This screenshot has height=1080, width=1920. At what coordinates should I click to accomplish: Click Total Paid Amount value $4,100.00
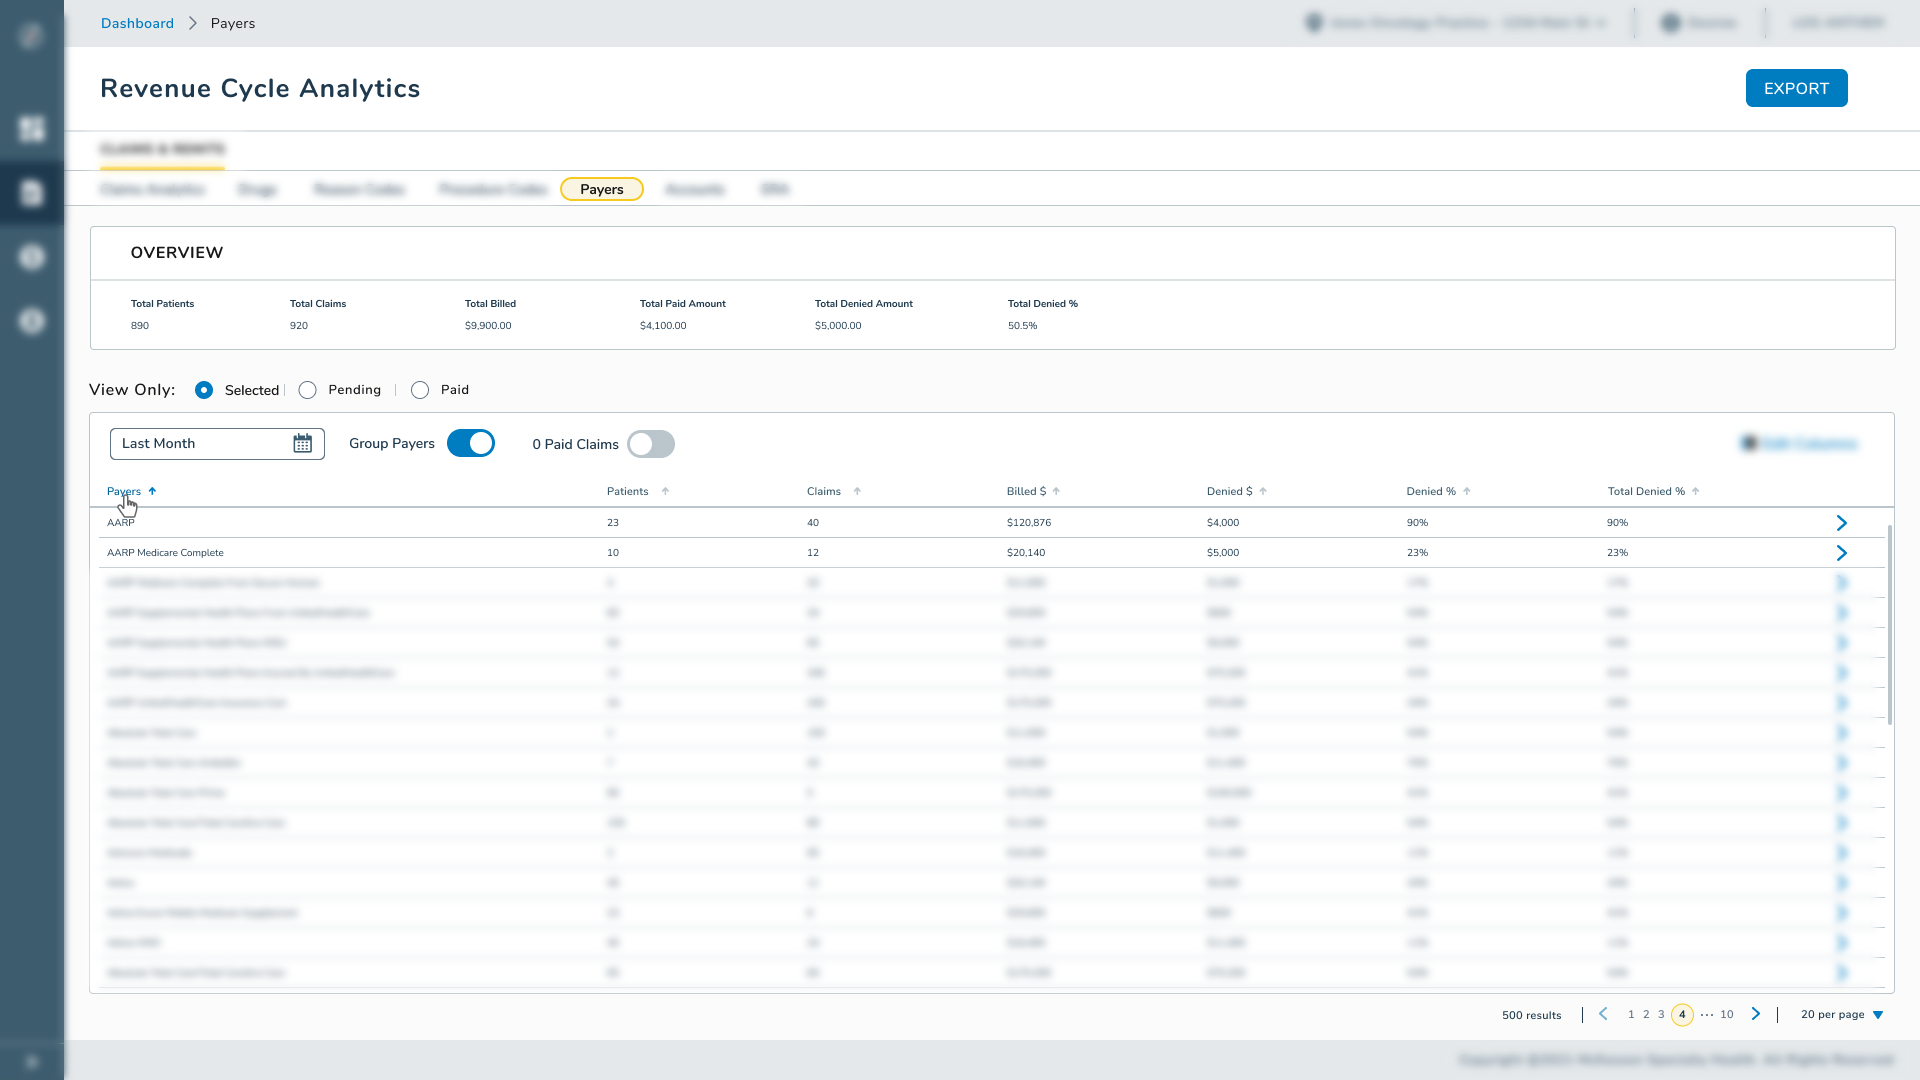pos(663,326)
